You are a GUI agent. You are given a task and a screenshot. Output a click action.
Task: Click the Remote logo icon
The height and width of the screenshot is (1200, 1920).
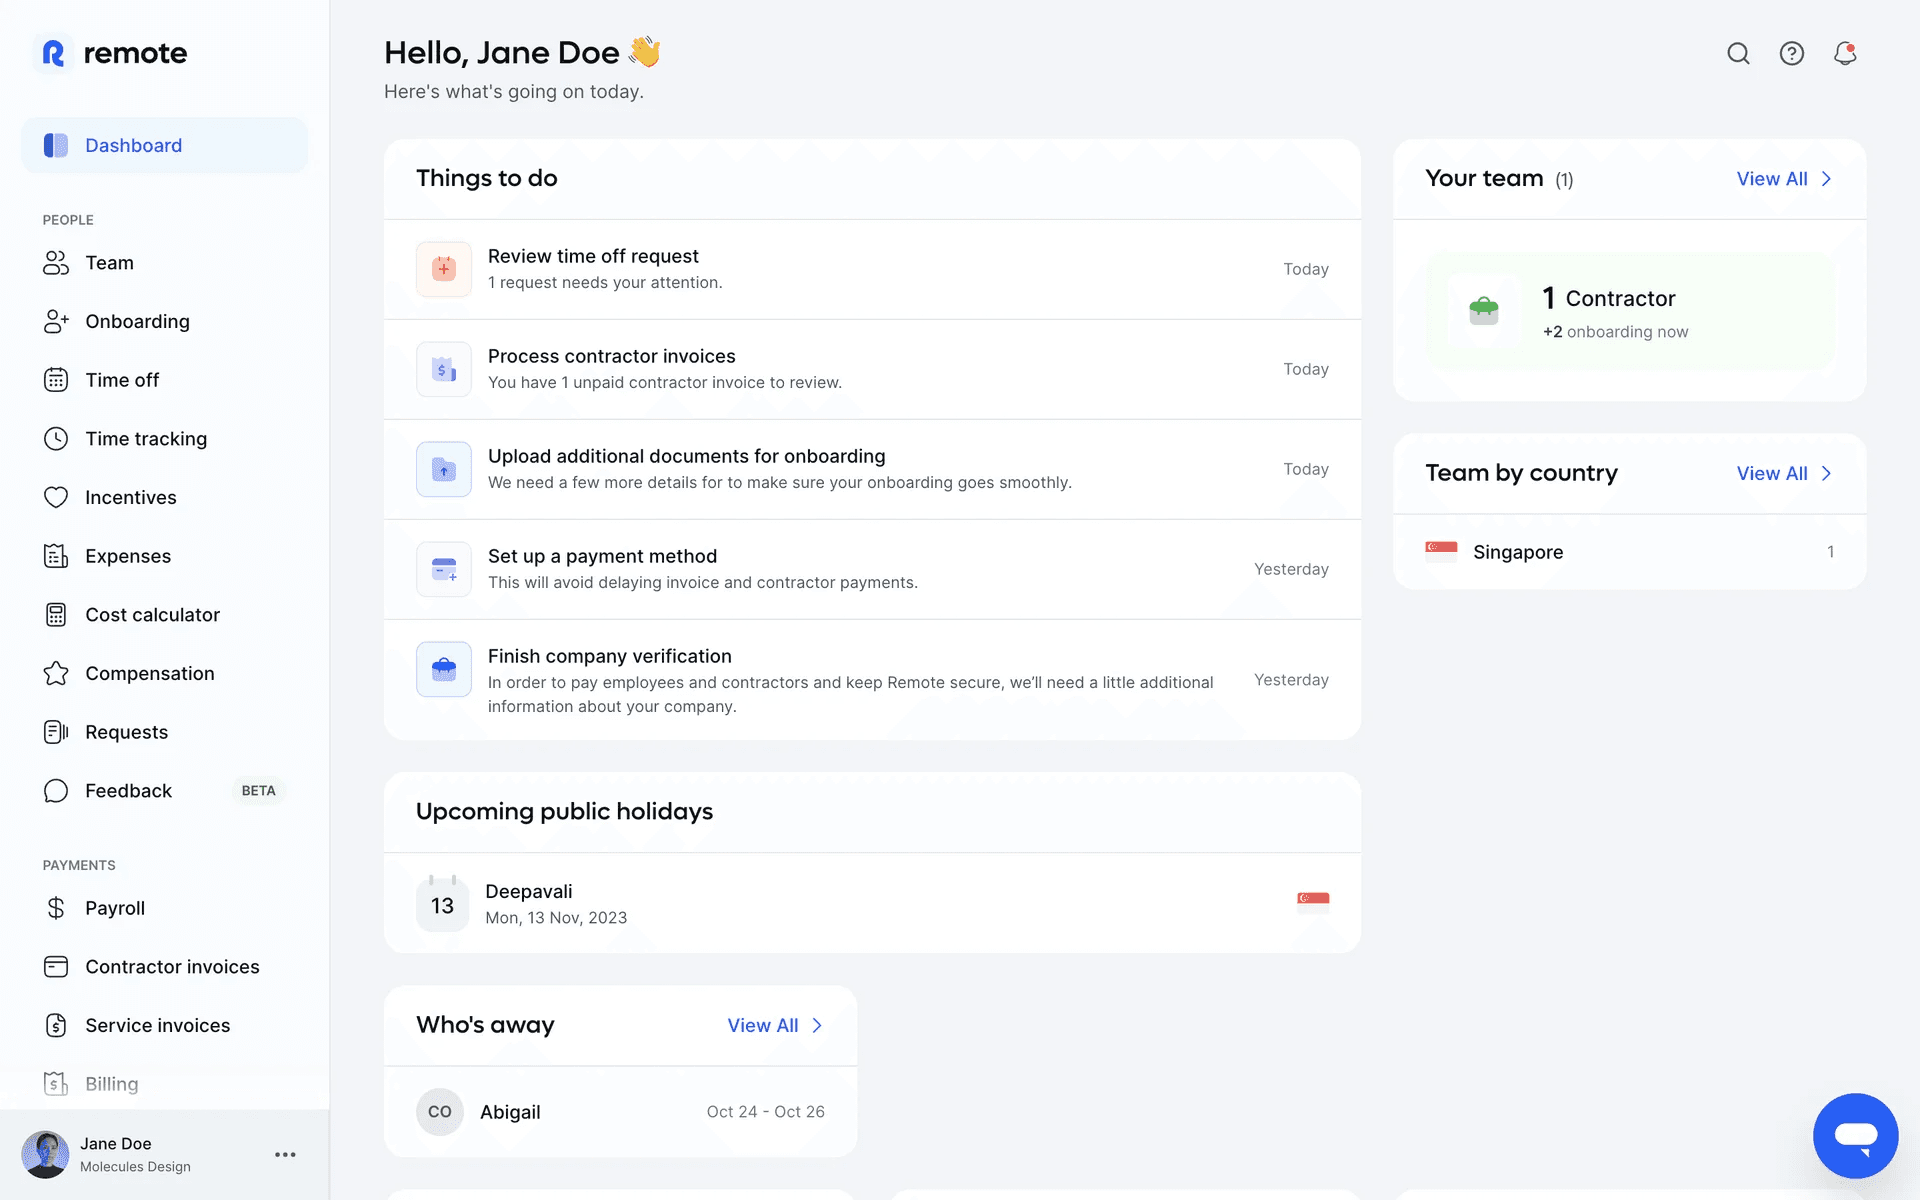(x=54, y=53)
